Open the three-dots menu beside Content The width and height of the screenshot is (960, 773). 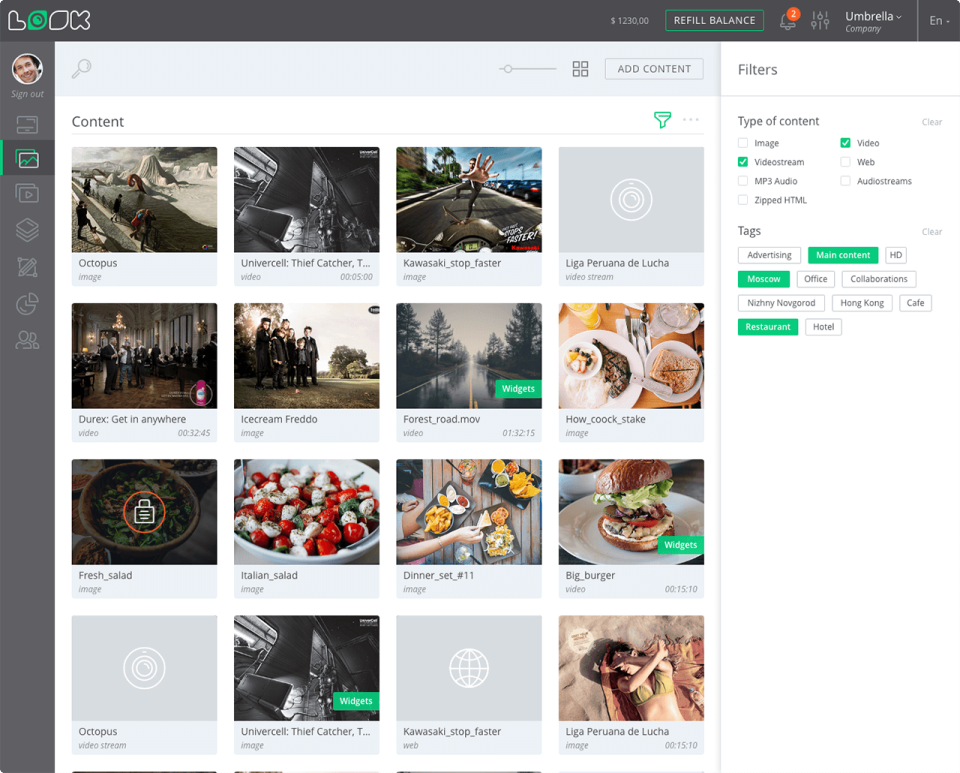point(691,120)
